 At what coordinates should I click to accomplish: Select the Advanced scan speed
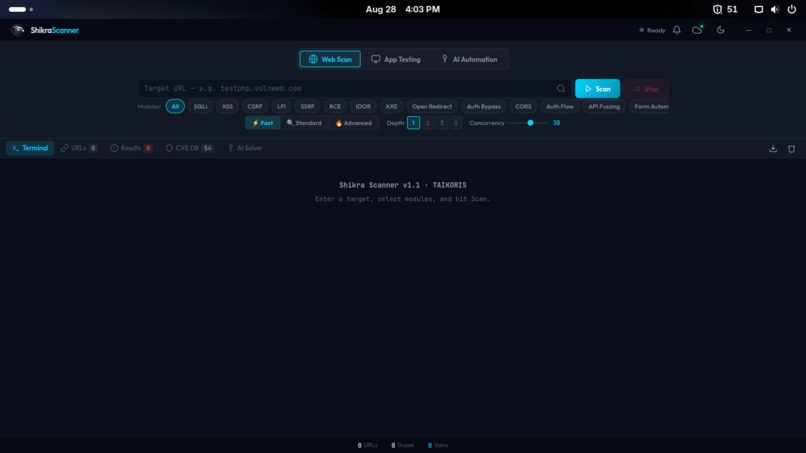[x=353, y=123]
